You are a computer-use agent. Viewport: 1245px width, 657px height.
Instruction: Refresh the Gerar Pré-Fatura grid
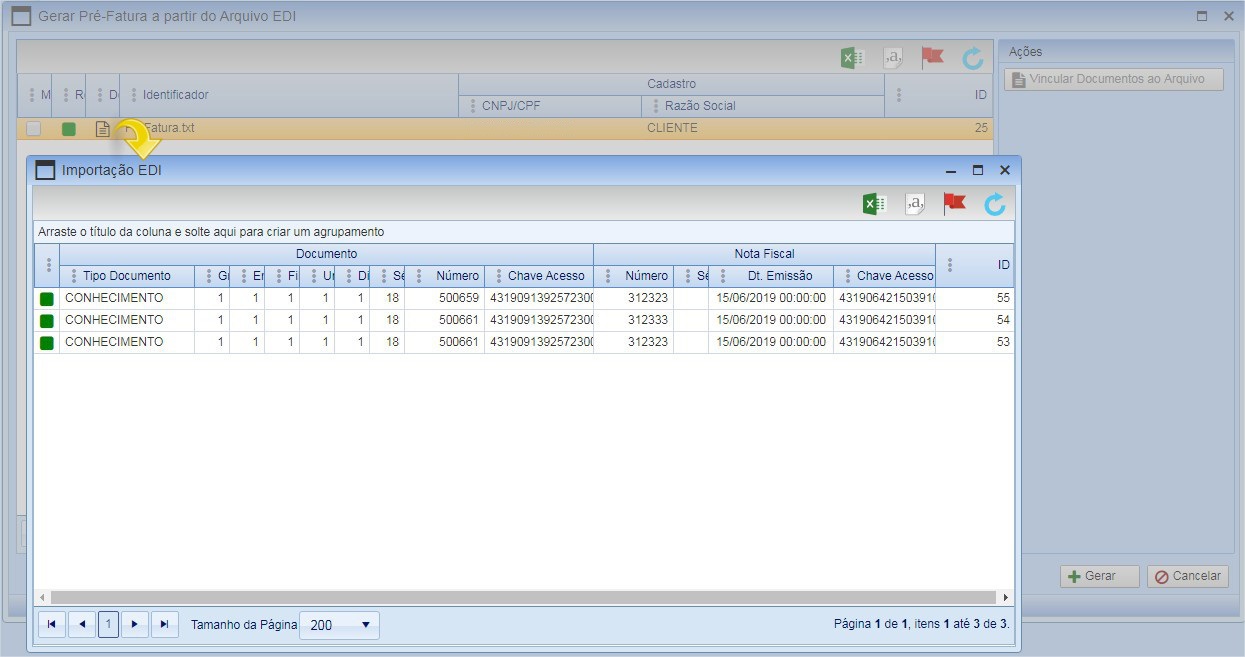point(972,58)
